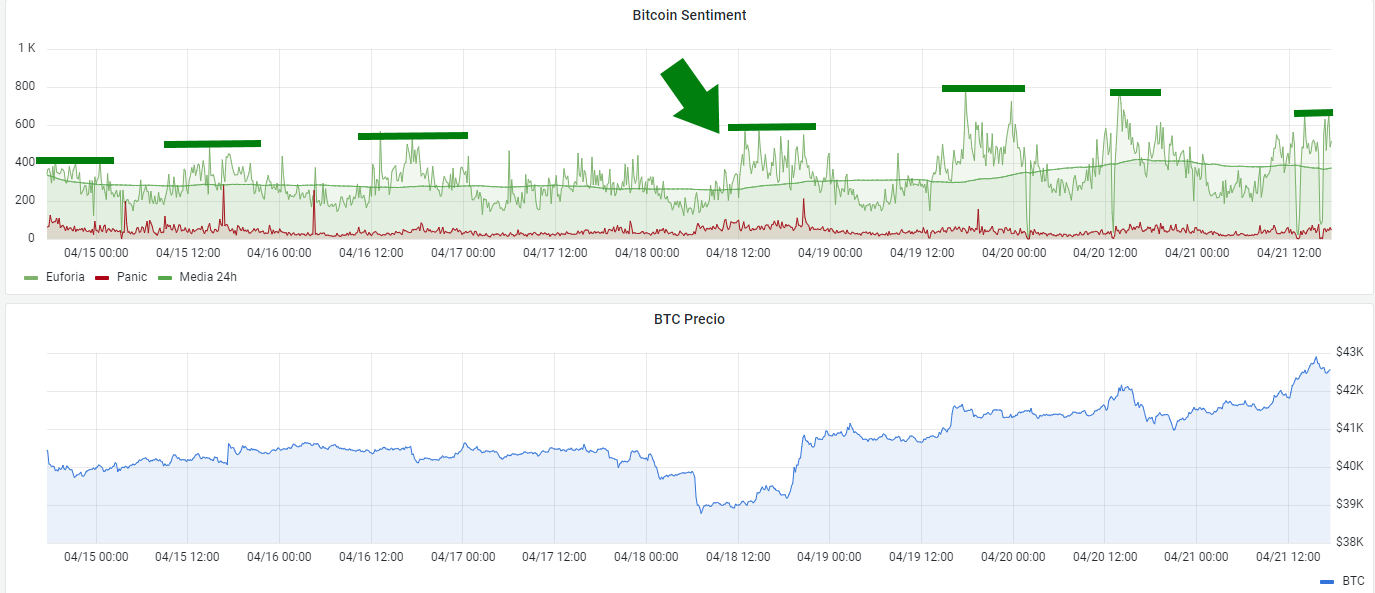Toggle the BTC series in the price legend
The width and height of the screenshot is (1375, 593).
point(1353,580)
